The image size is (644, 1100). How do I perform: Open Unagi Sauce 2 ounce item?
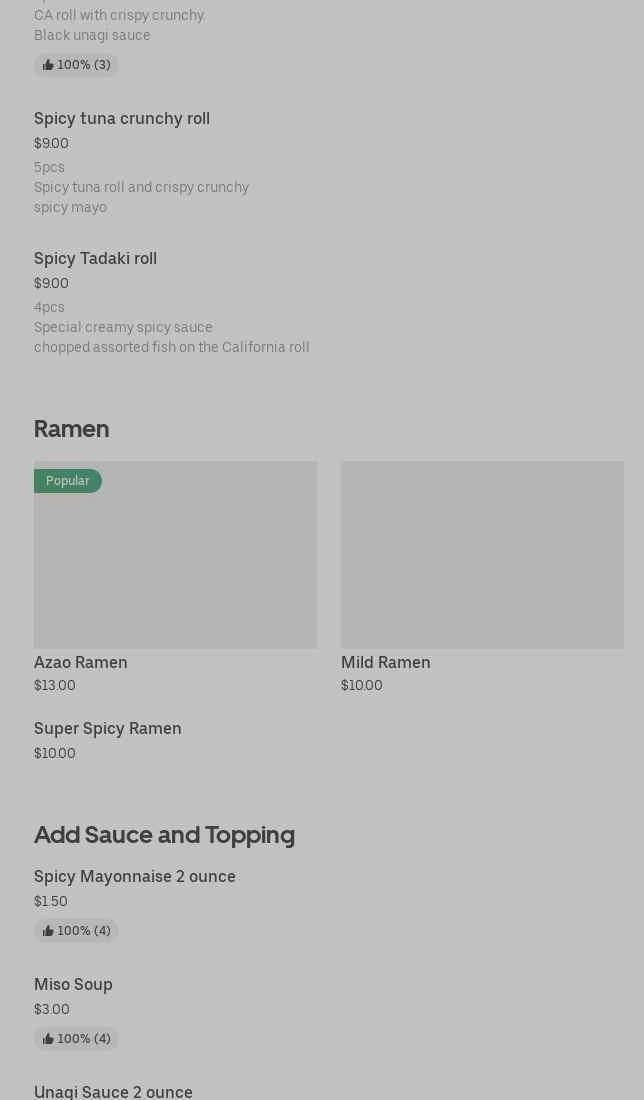[x=113, y=1092]
